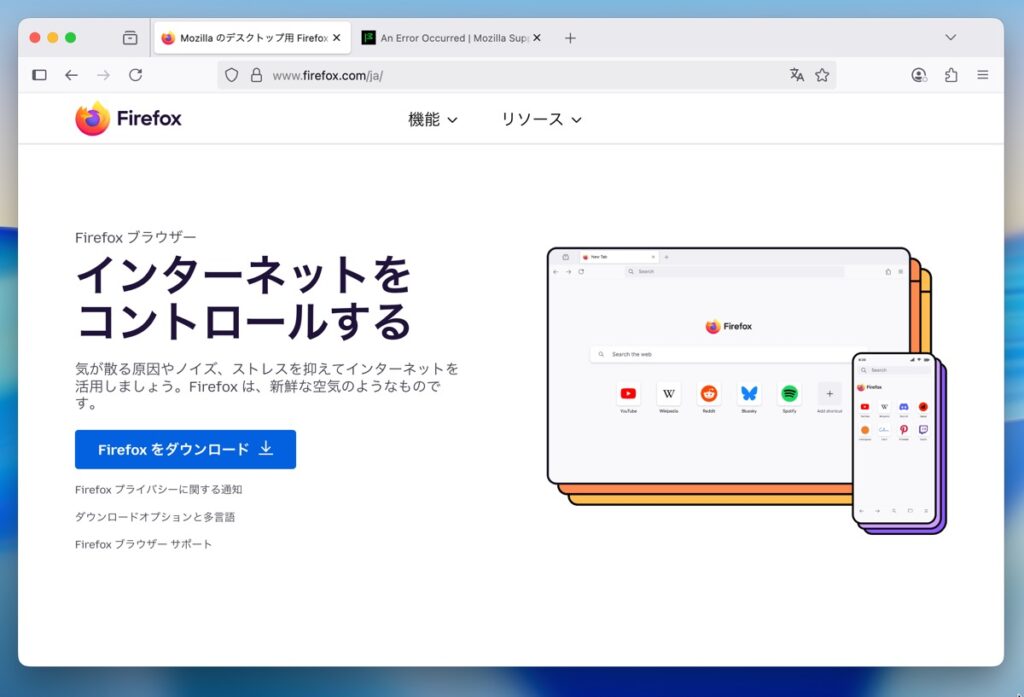Open Firefox View tab overview icon
1024x697 pixels.
coord(130,38)
